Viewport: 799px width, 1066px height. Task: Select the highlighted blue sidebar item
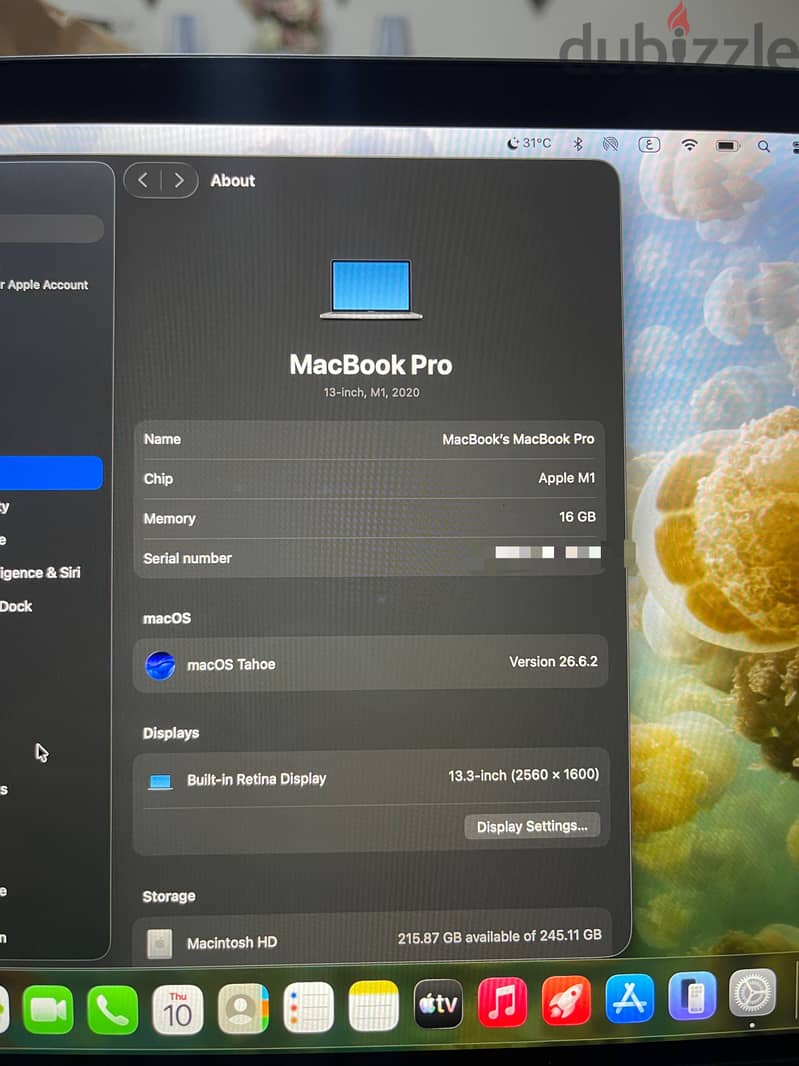51,473
